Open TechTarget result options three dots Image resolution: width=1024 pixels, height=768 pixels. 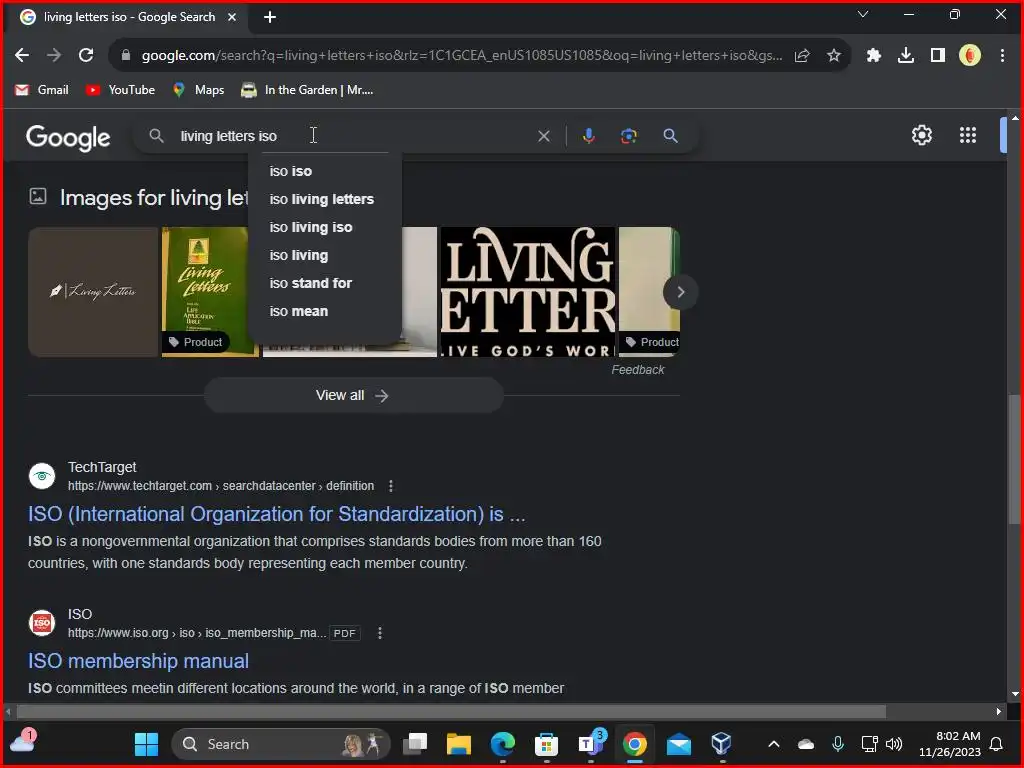tap(391, 486)
